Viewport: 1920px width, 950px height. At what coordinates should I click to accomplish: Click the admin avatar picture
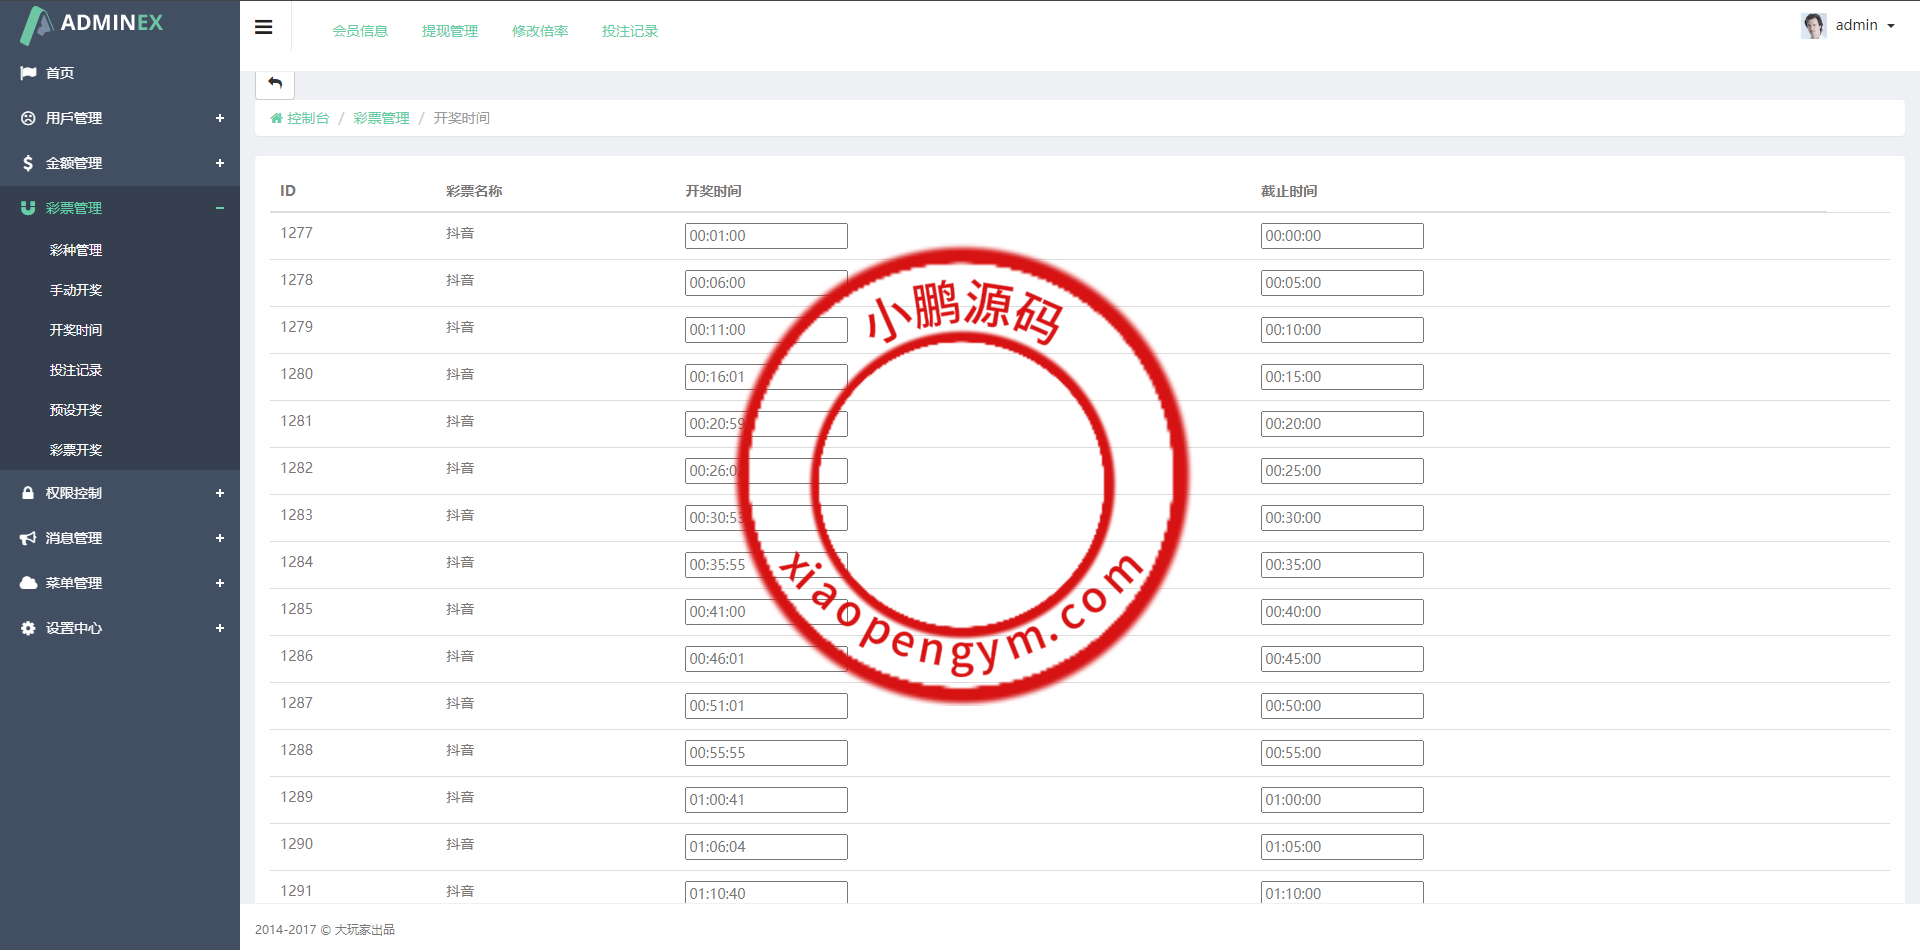click(x=1813, y=25)
